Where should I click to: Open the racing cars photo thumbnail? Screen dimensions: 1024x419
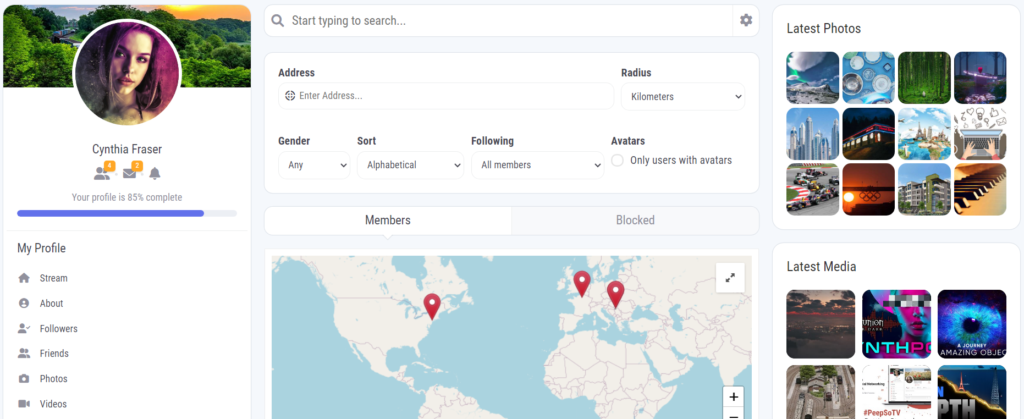[x=812, y=189]
